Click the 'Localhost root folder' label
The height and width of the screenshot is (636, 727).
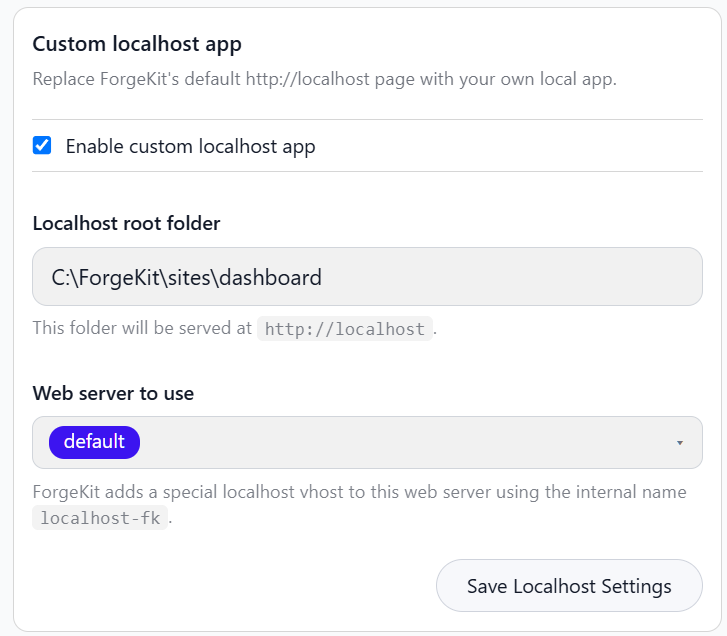tap(126, 223)
